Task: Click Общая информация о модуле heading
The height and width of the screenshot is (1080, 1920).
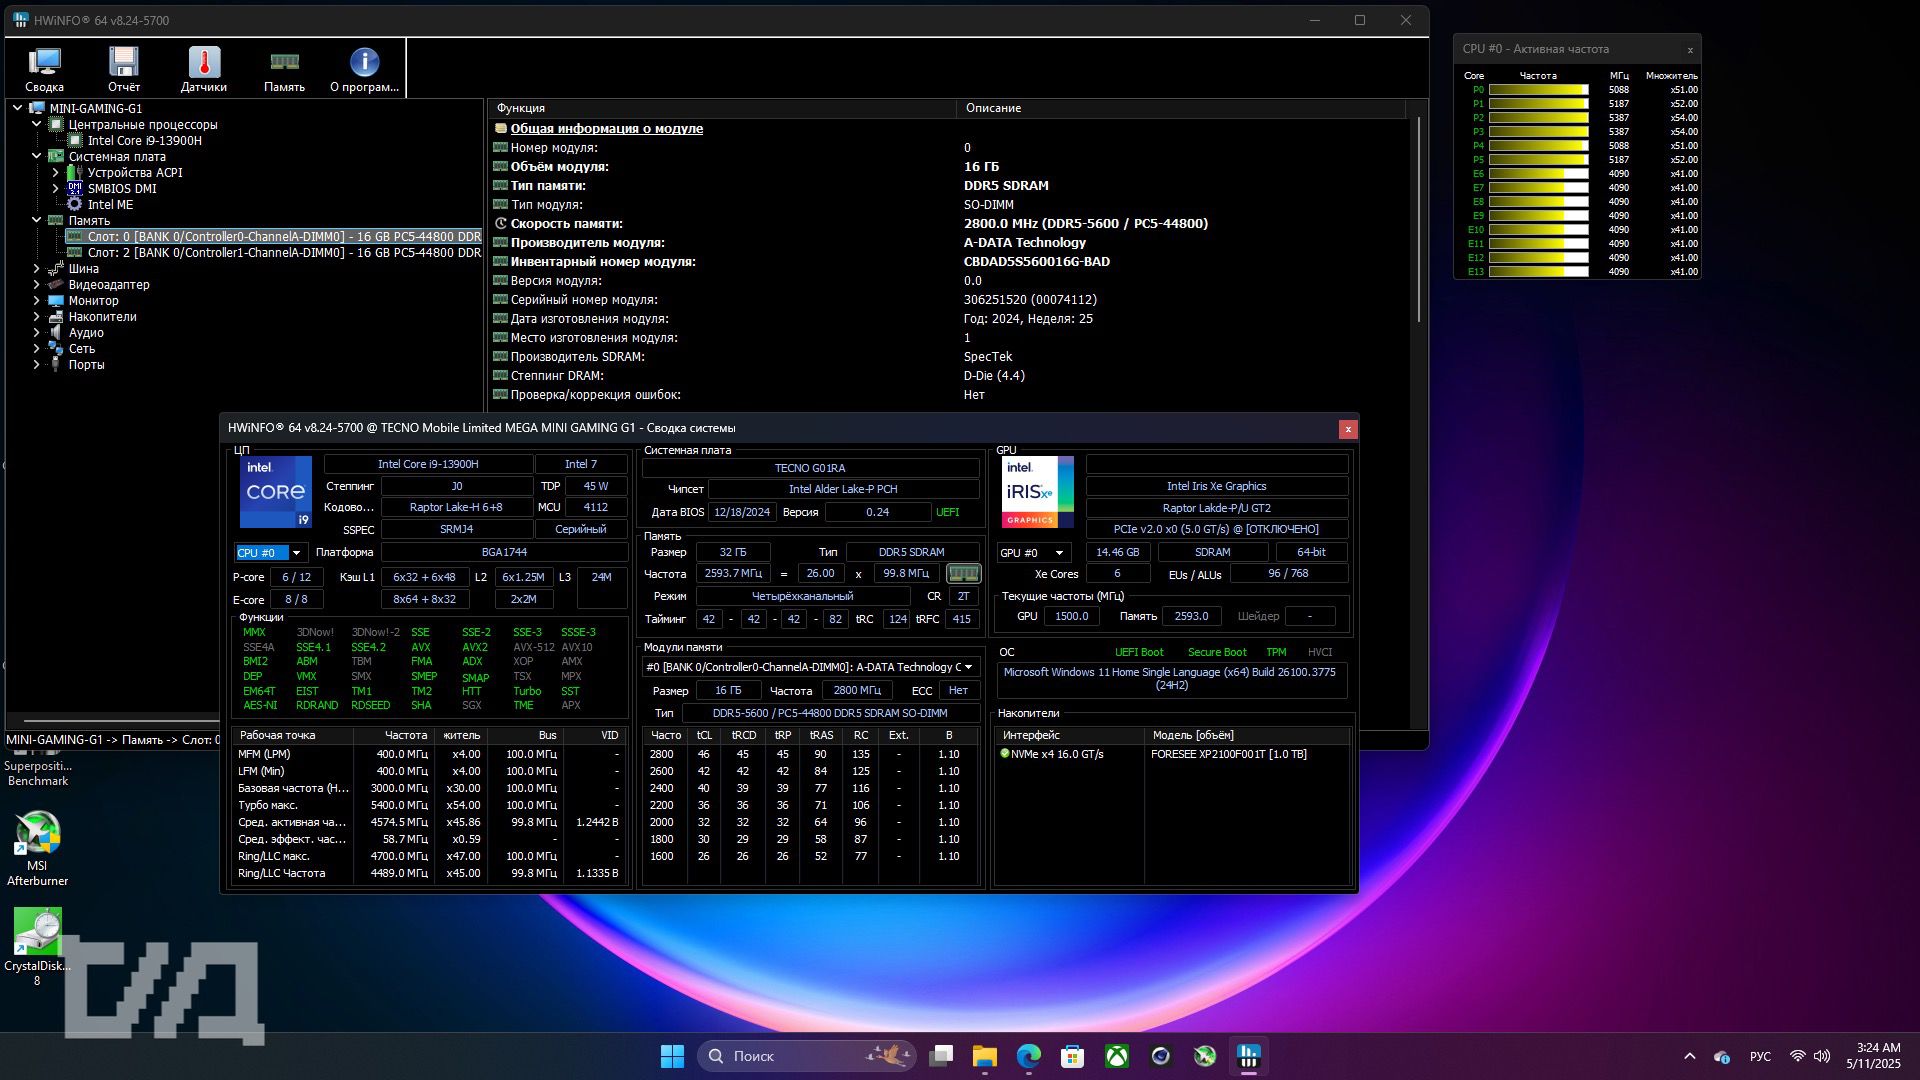Action: tap(606, 128)
